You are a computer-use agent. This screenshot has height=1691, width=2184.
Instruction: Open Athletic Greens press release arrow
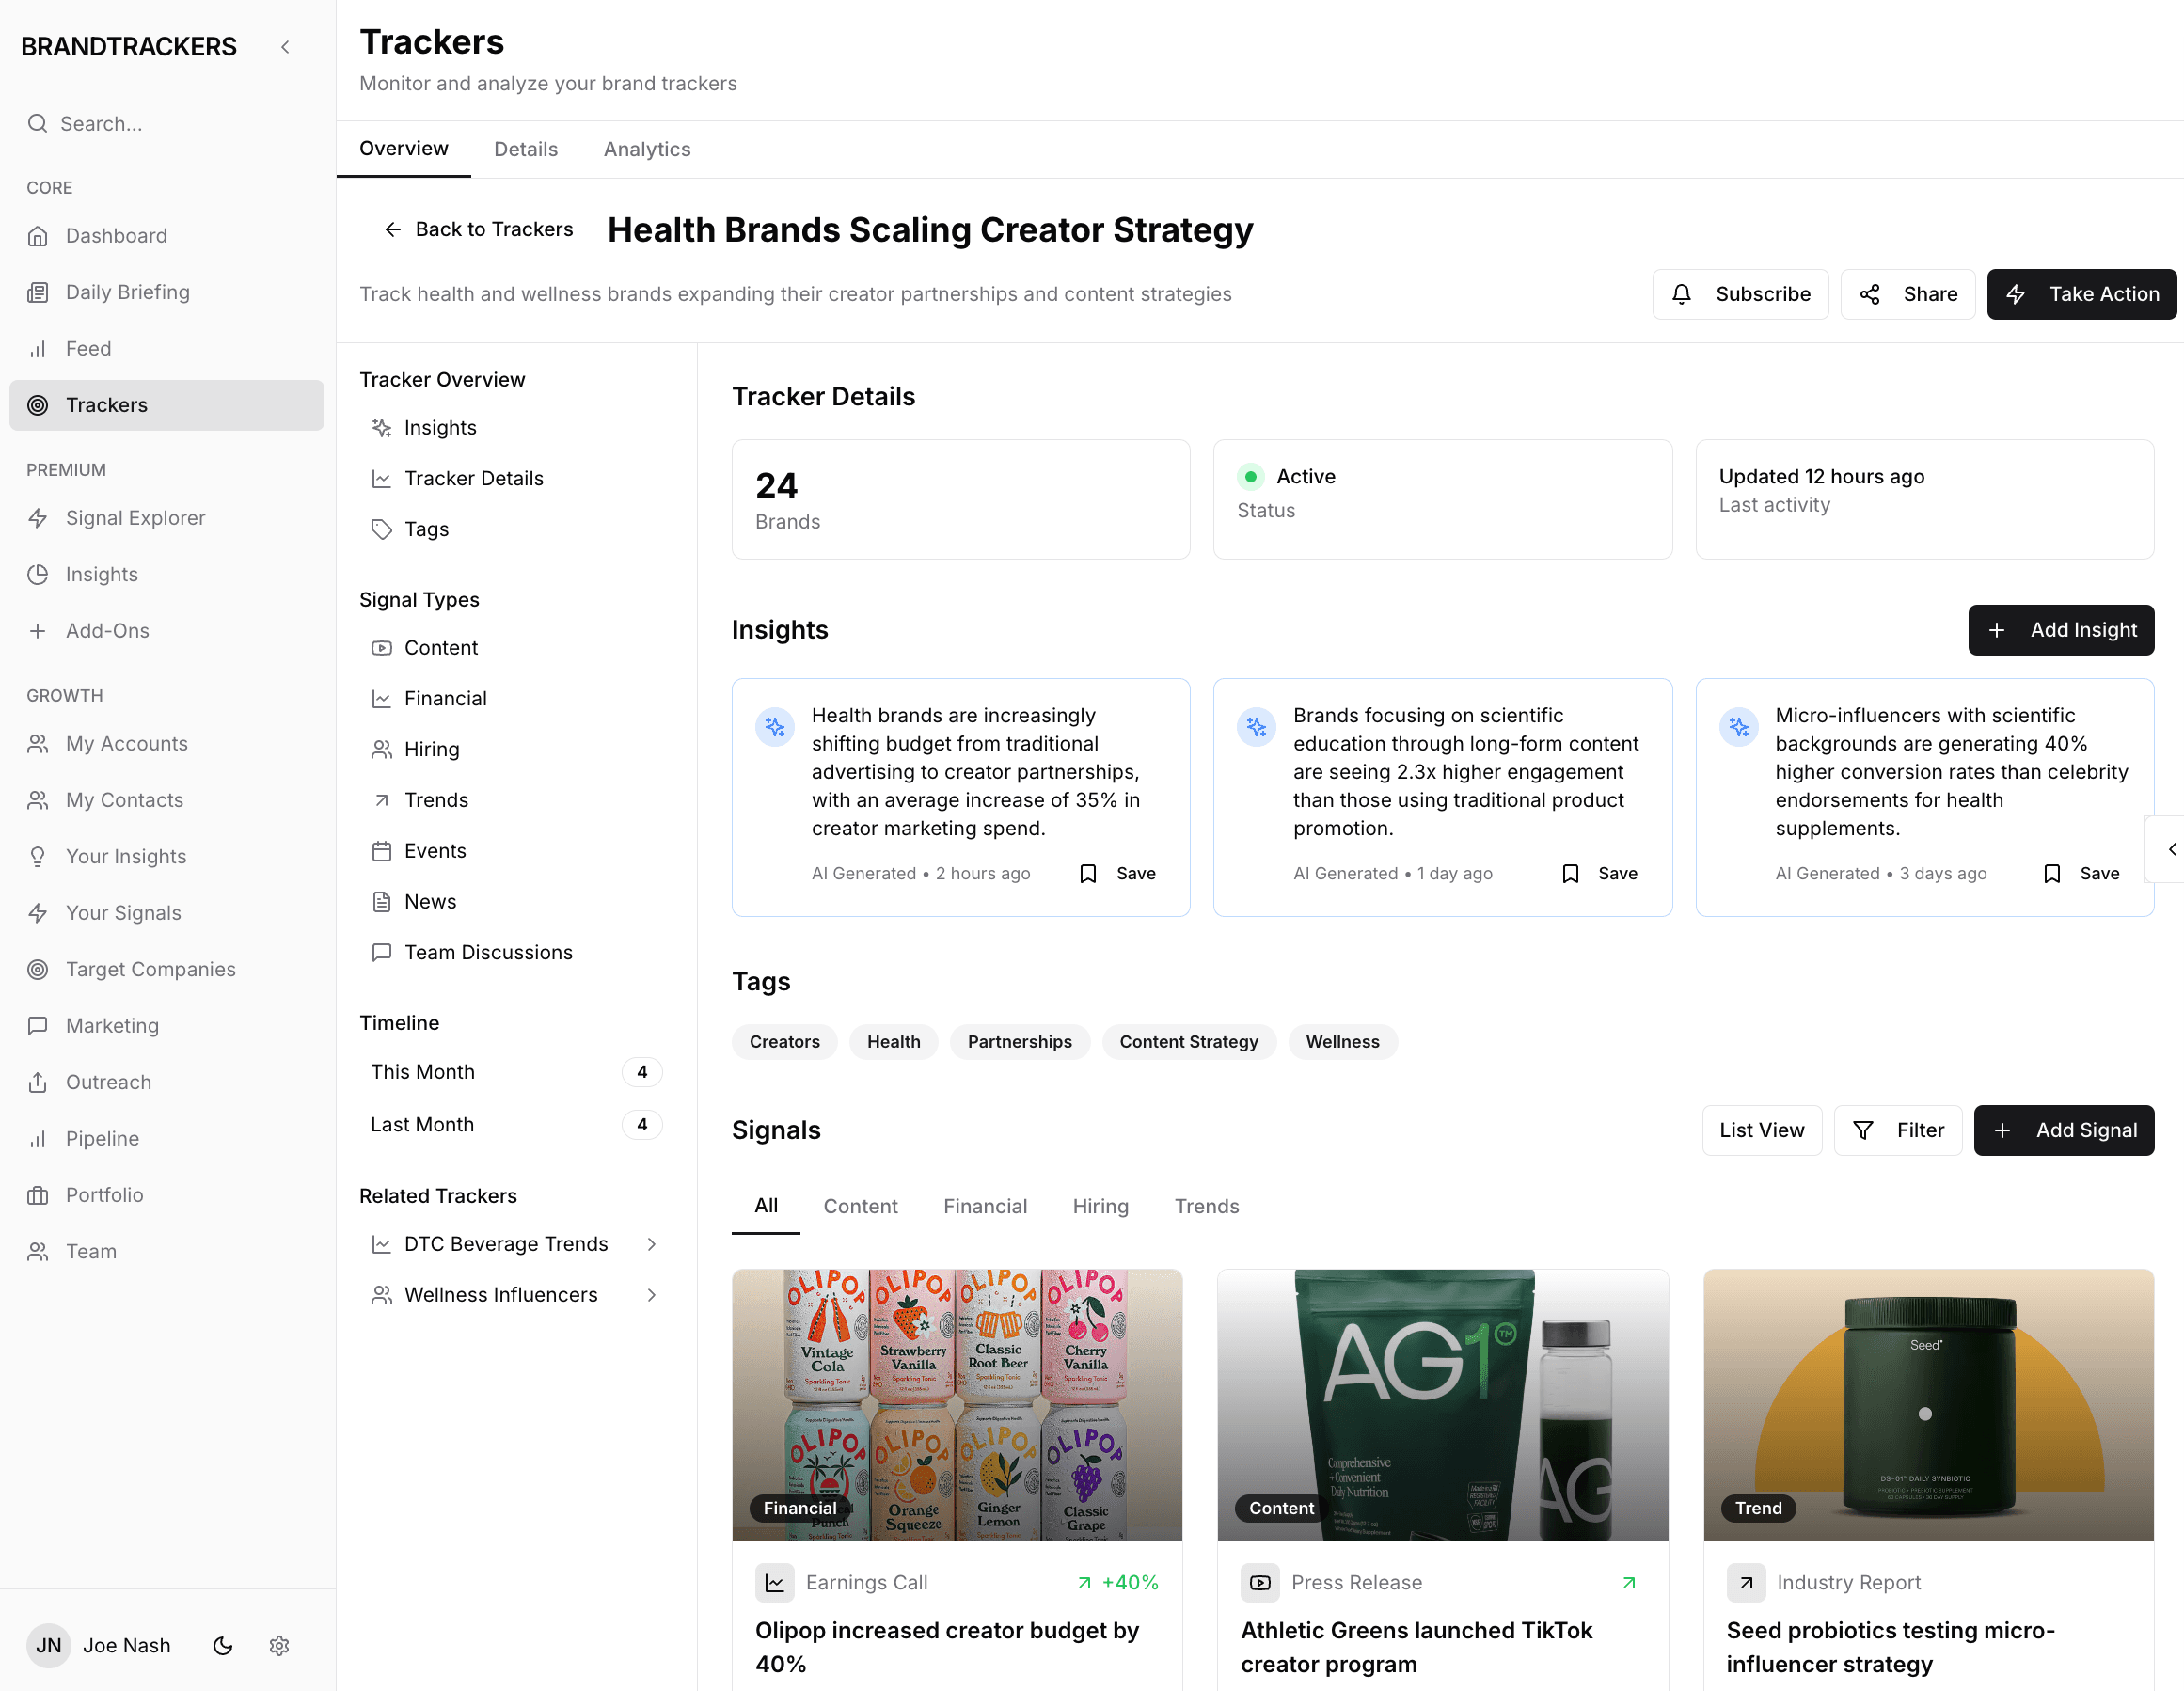(x=1629, y=1583)
